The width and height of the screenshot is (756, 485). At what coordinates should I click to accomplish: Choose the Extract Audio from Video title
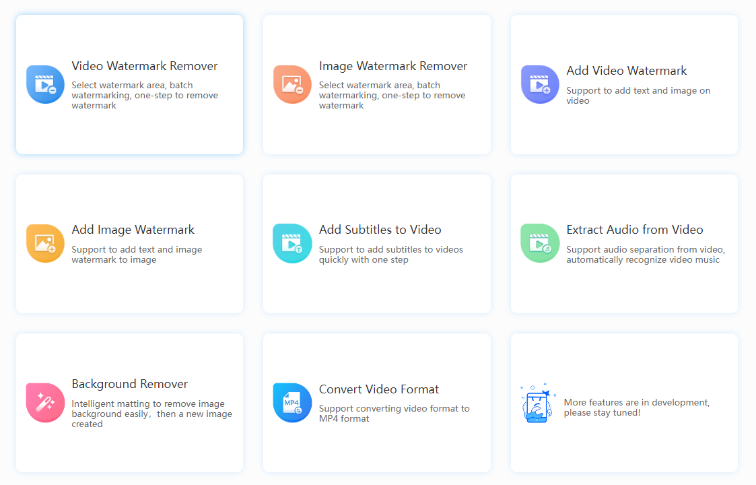pyautogui.click(x=634, y=230)
